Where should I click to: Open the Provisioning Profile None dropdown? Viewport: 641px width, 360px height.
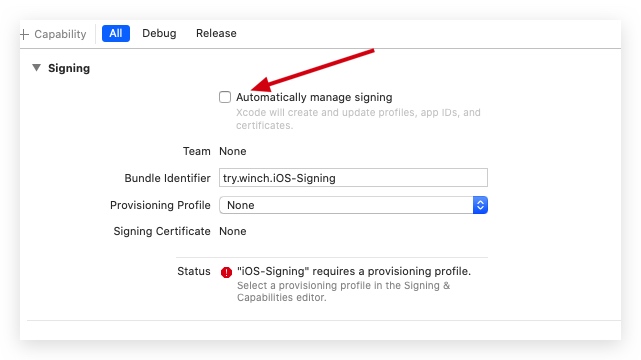(354, 205)
